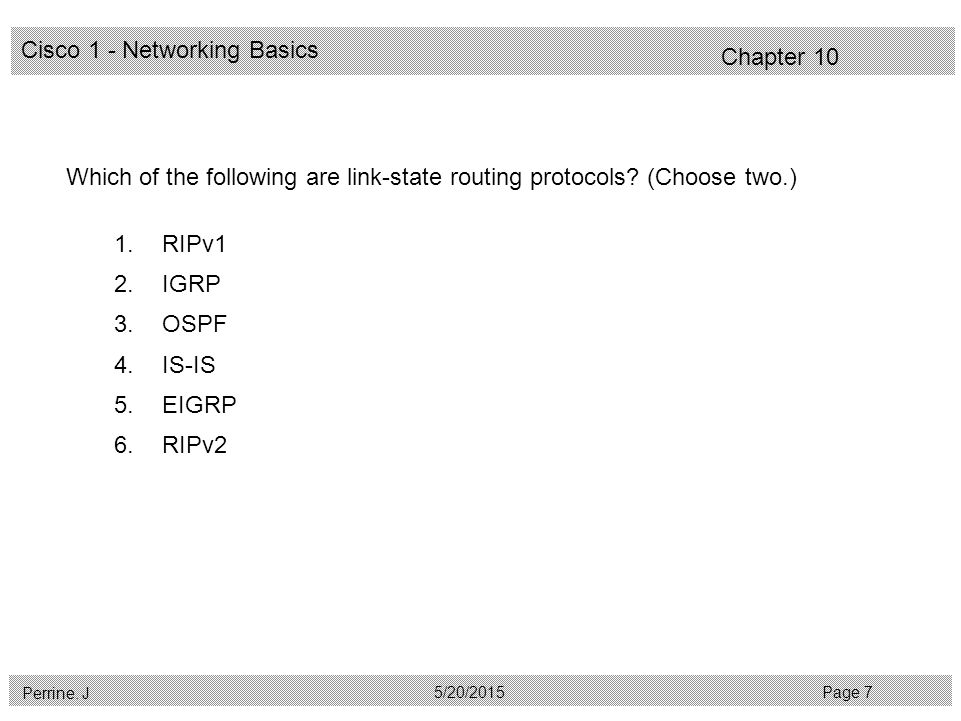Image resolution: width=961 pixels, height=721 pixels.
Task: Select answer option EIGRP
Action: pyautogui.click(x=199, y=405)
